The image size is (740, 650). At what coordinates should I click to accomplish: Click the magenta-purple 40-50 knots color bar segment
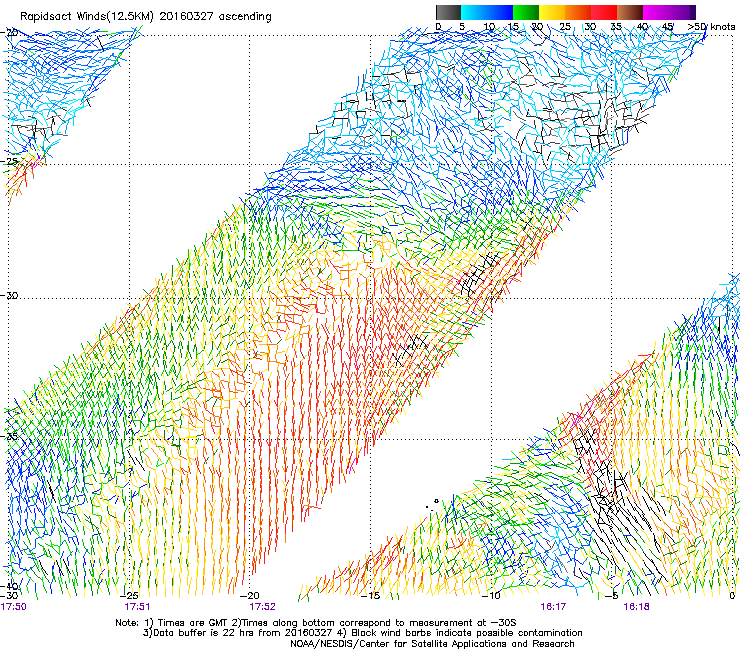(x=669, y=12)
